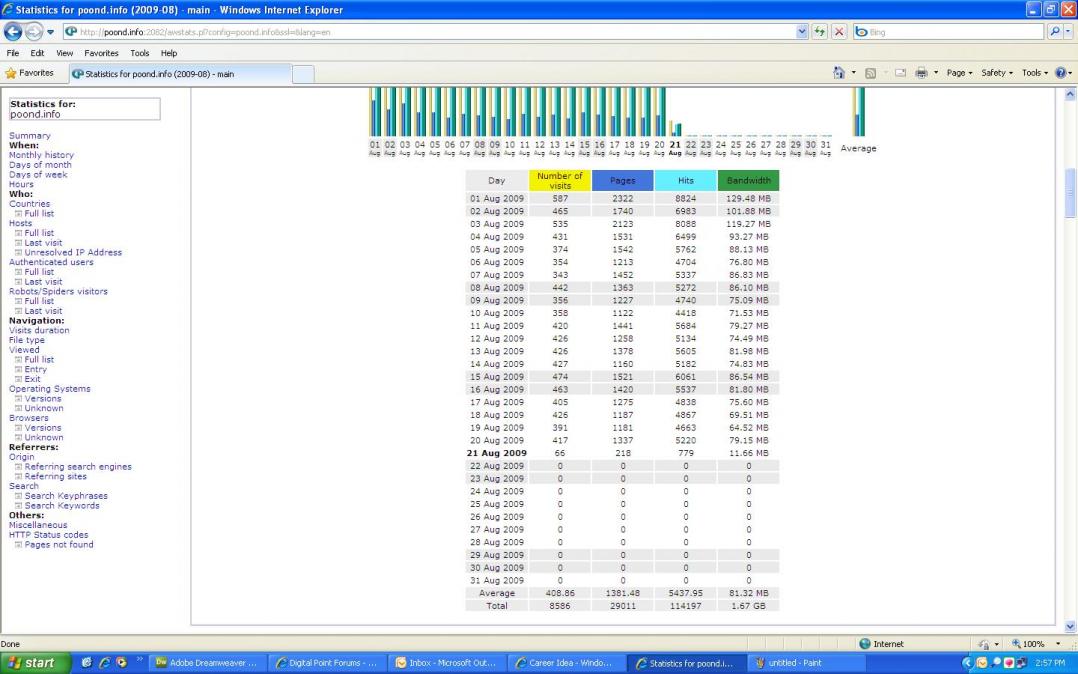This screenshot has height=674, width=1078.
Task: Open the Hours link
Action: (21, 184)
